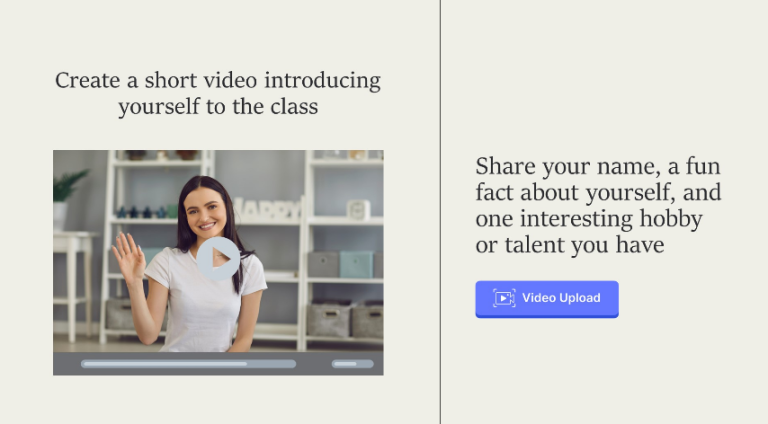
Task: Click the HAPPY letters on the shelf
Action: [268, 209]
